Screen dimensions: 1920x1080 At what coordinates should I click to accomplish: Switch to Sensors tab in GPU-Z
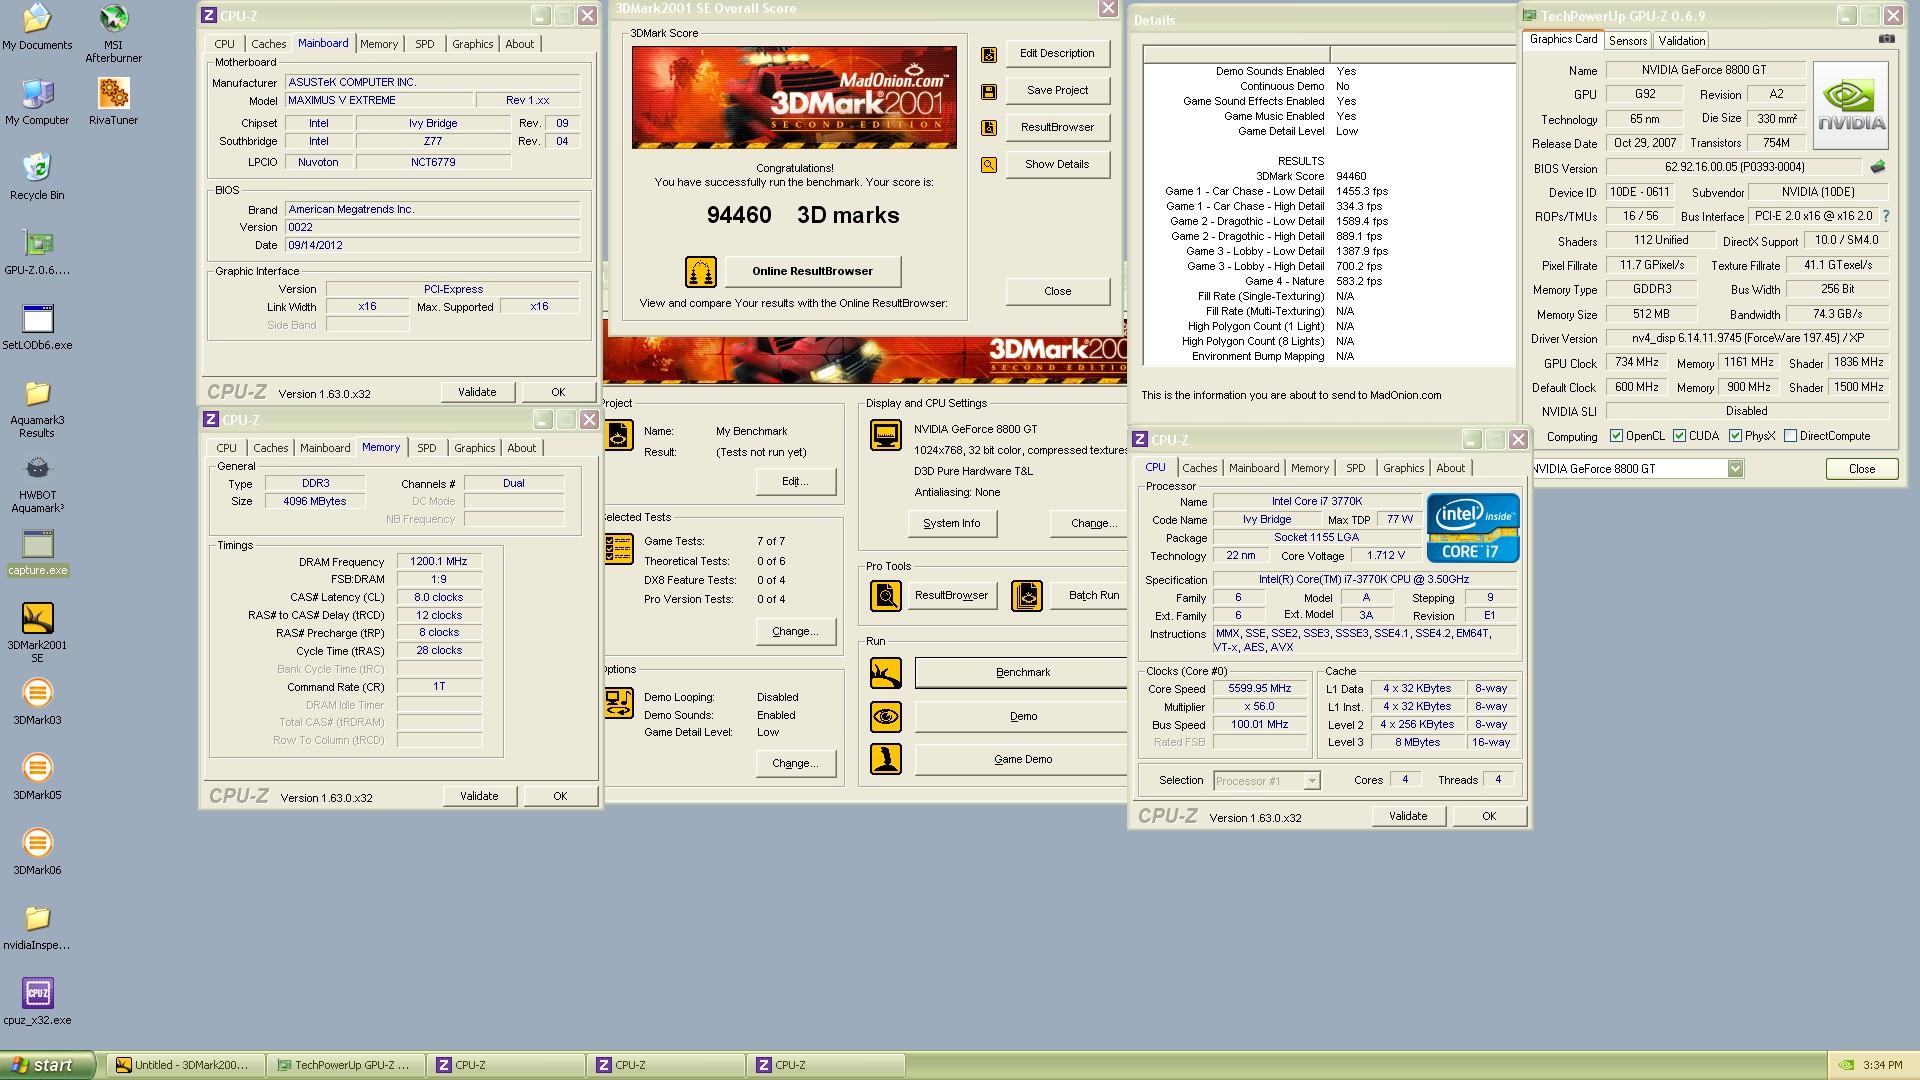click(x=1628, y=41)
